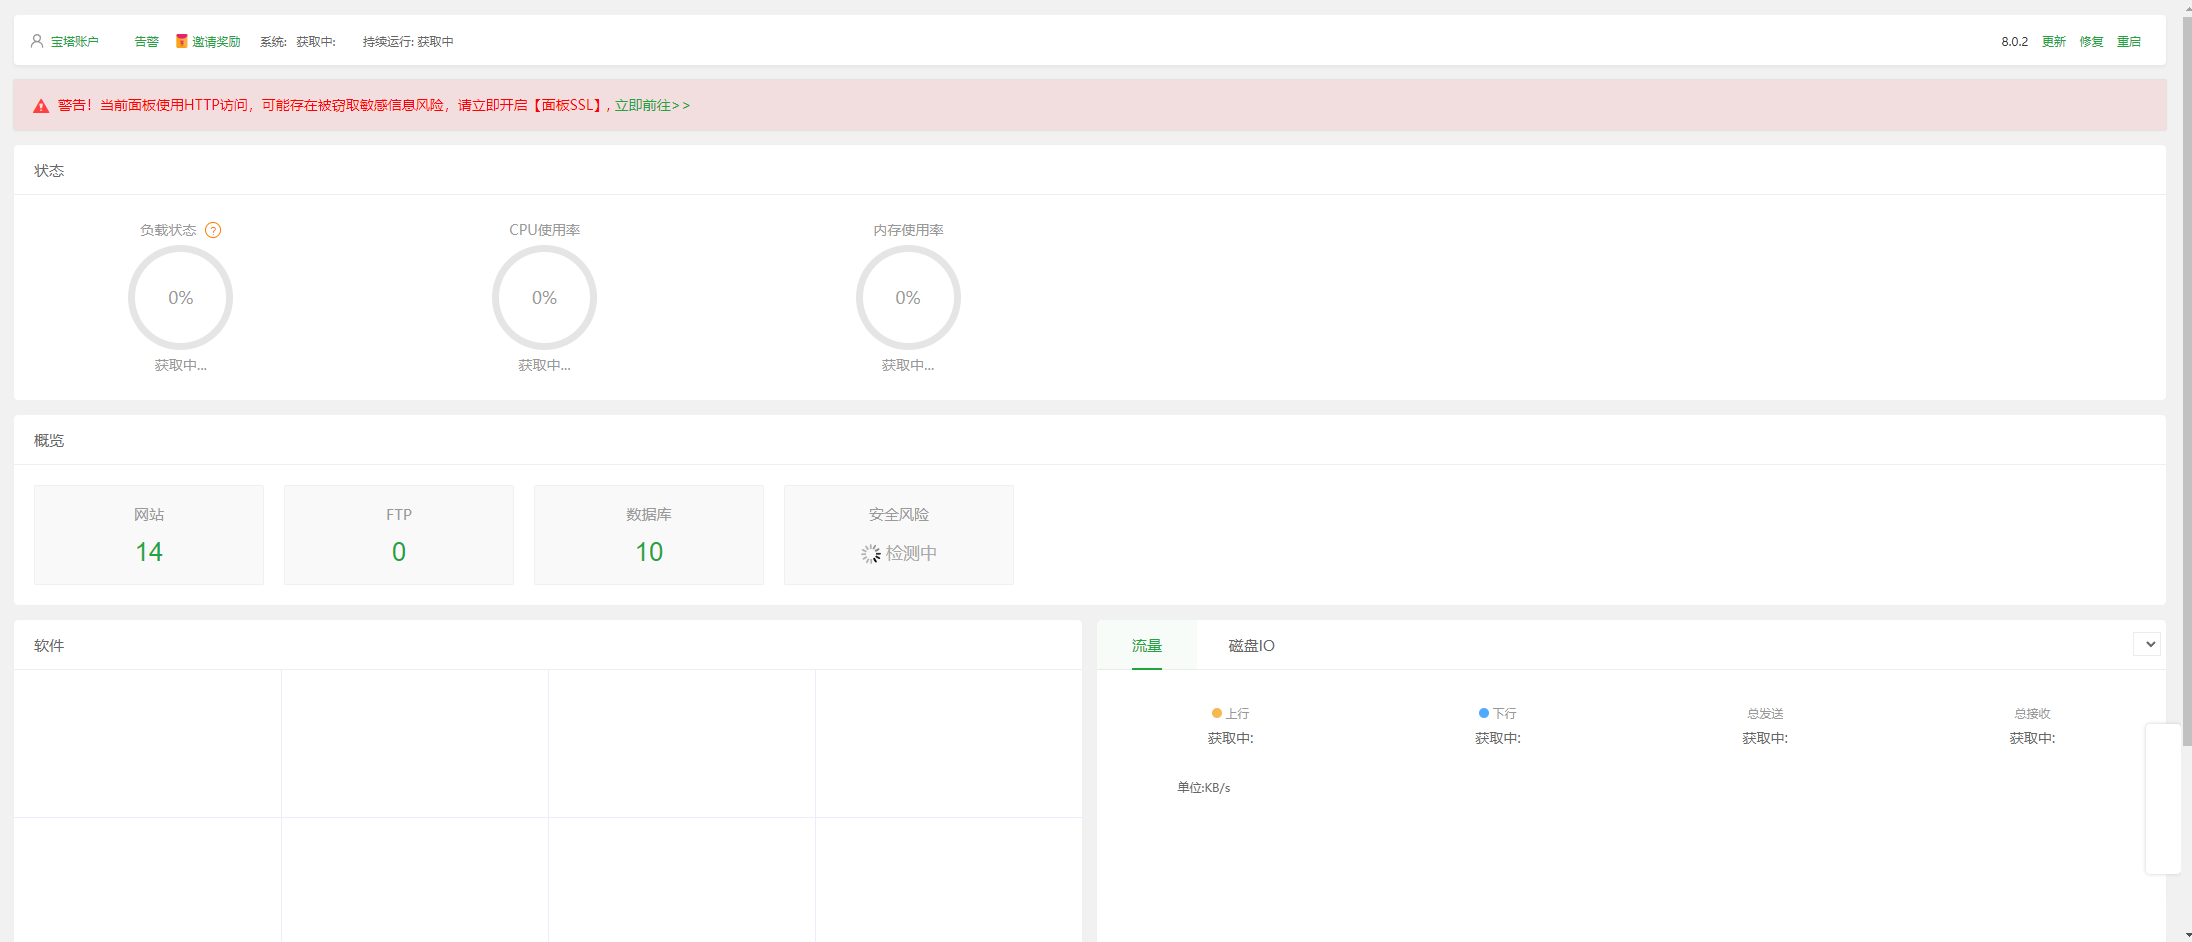This screenshot has width=2192, height=942.
Task: Click 重启 to restart the panel
Action: coord(2129,42)
